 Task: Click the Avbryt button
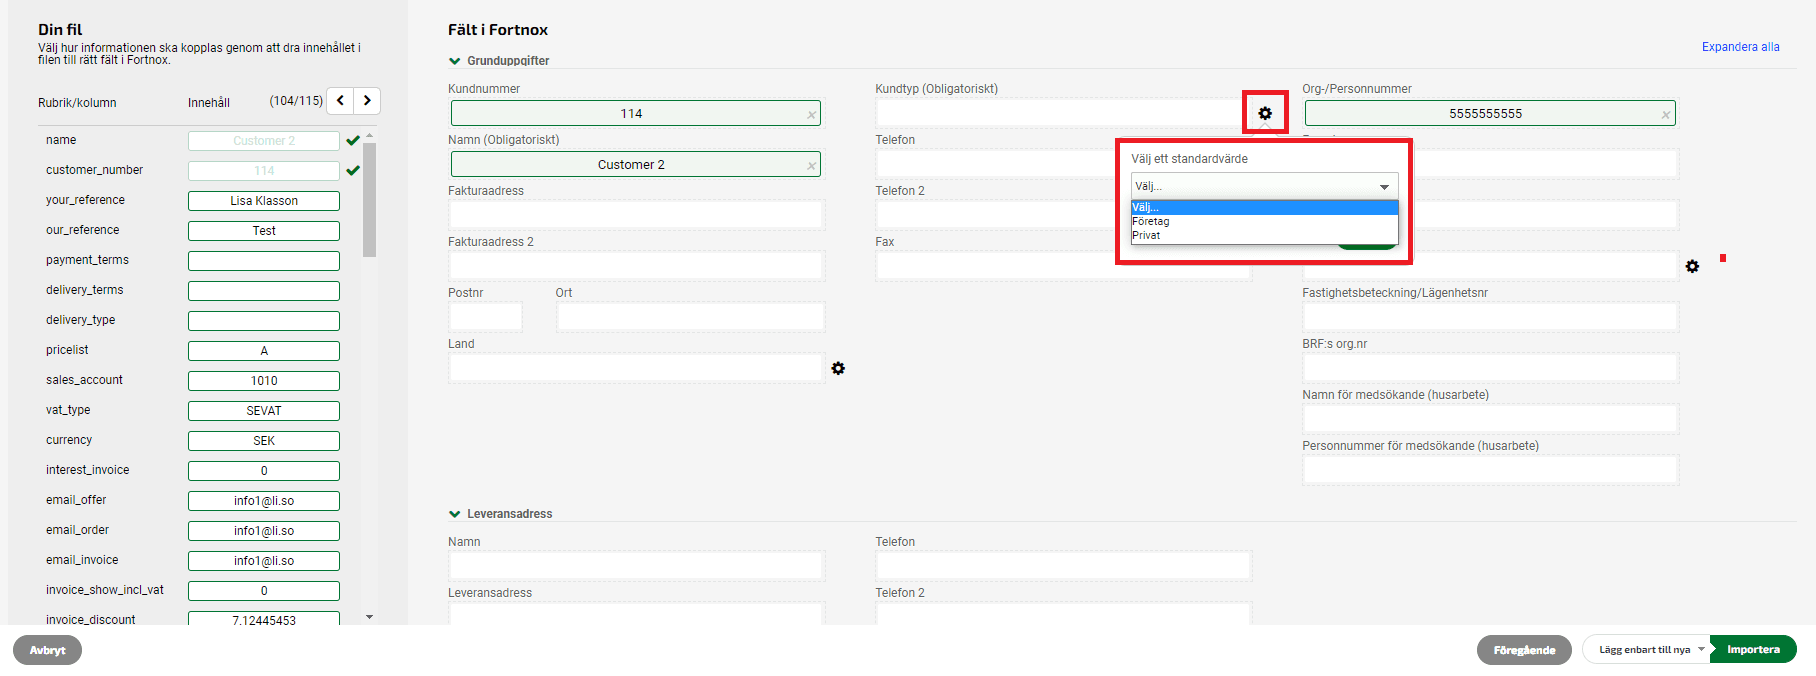(47, 650)
